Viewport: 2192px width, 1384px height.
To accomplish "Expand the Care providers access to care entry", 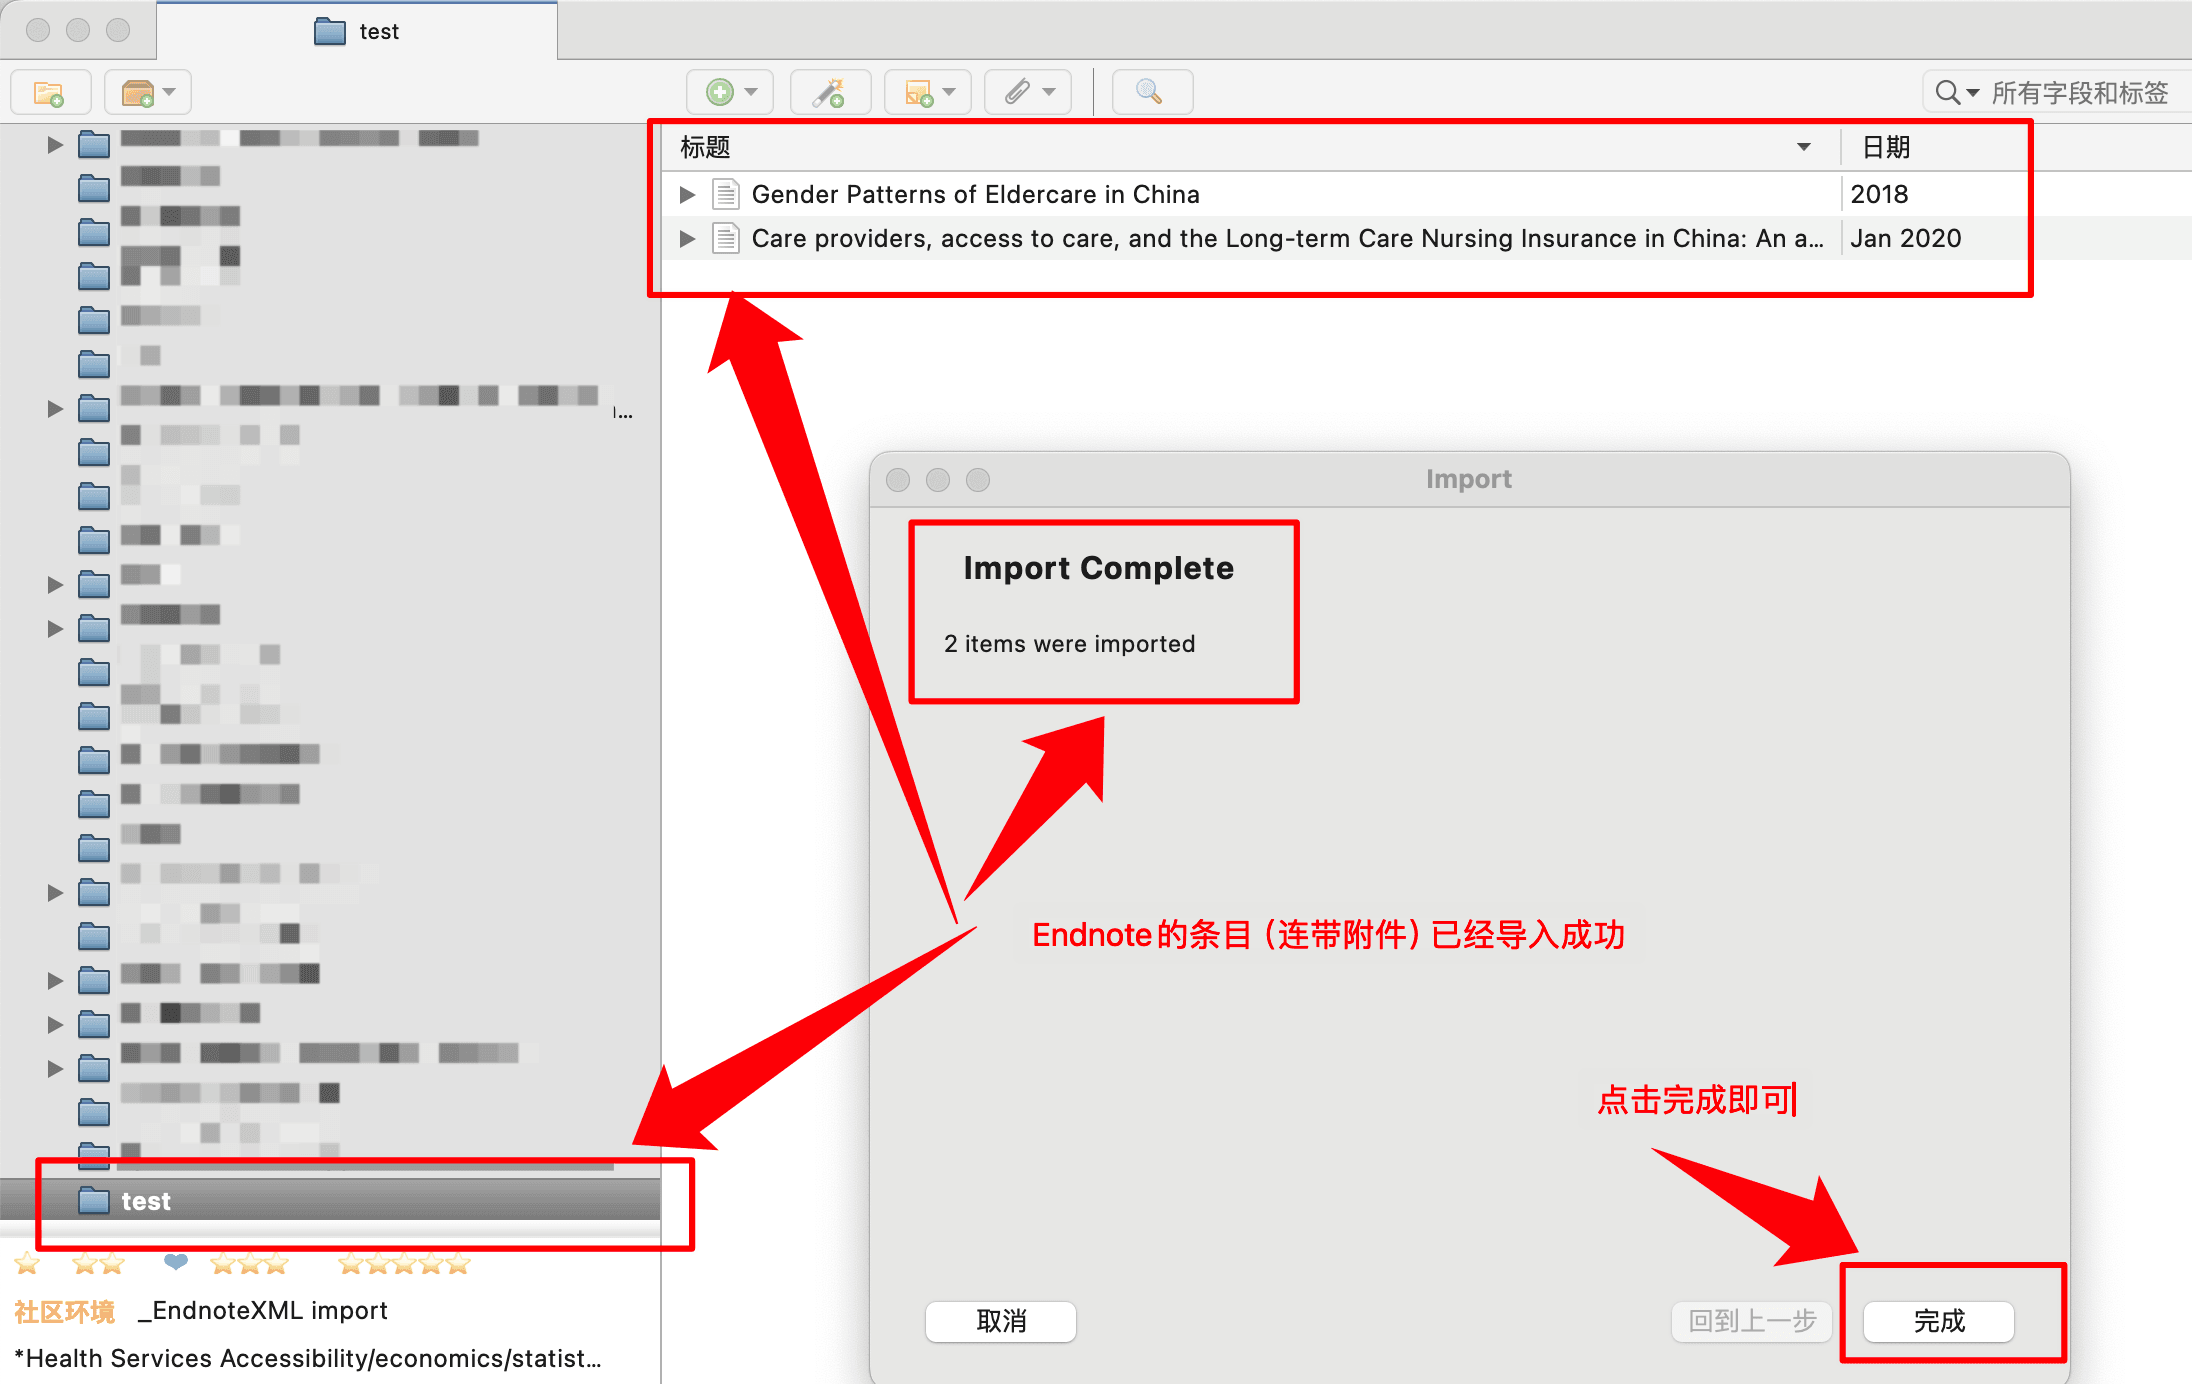I will (687, 236).
